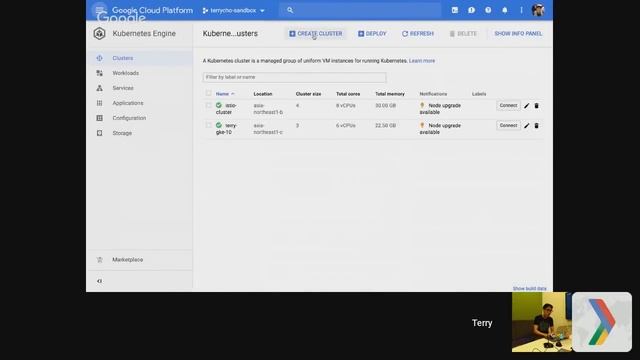
Task: Connect to the asio-cluster
Action: pyautogui.click(x=508, y=105)
